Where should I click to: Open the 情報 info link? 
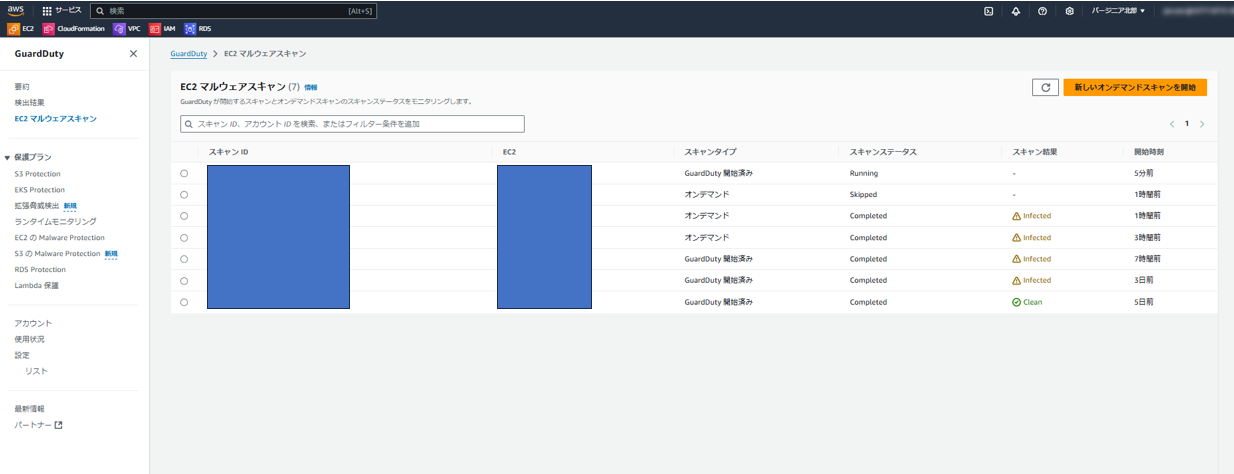pyautogui.click(x=311, y=88)
